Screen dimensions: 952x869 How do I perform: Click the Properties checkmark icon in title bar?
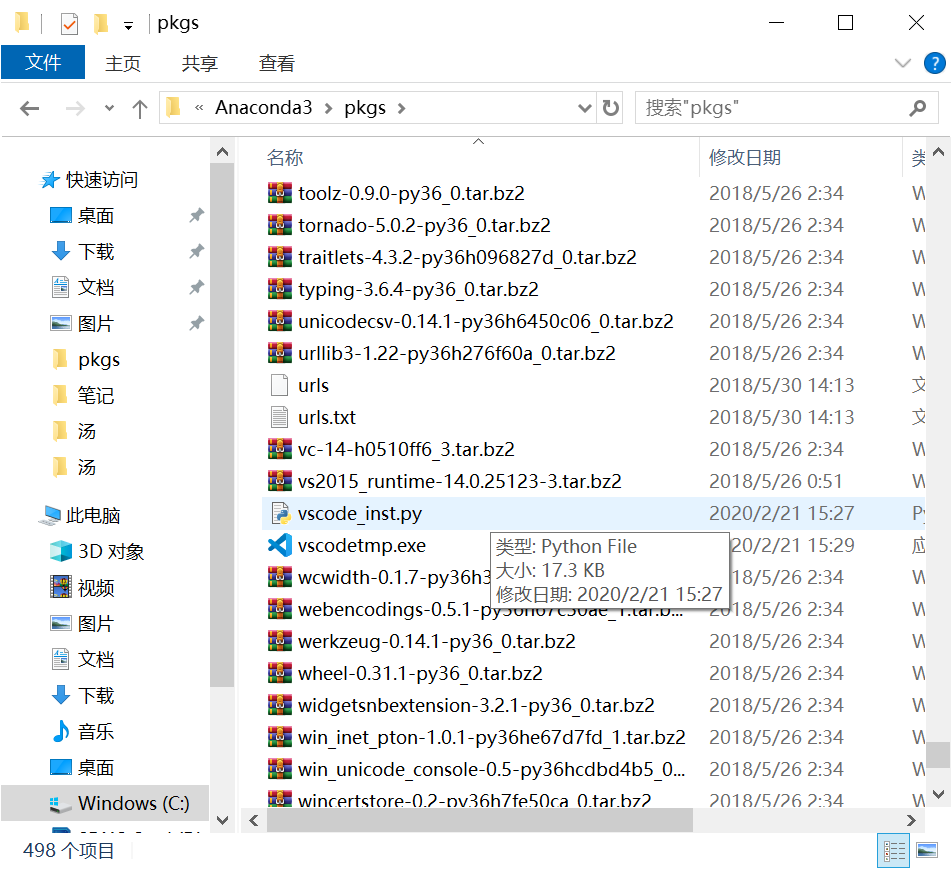pos(69,24)
